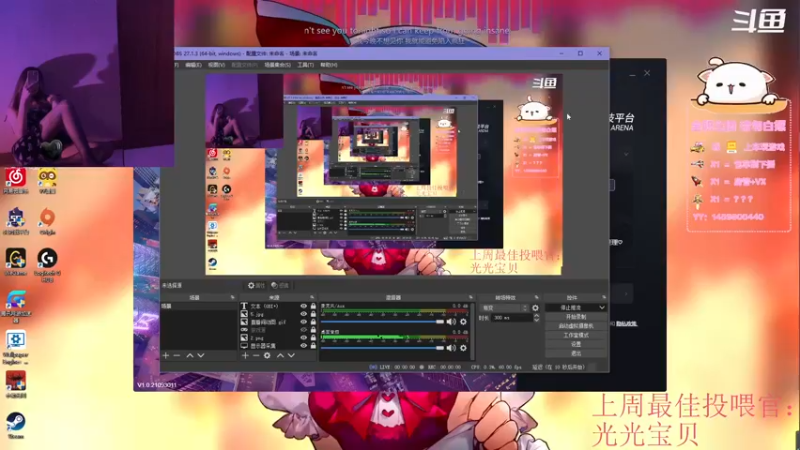
Task: Add a new source with the plus button
Action: (245, 355)
